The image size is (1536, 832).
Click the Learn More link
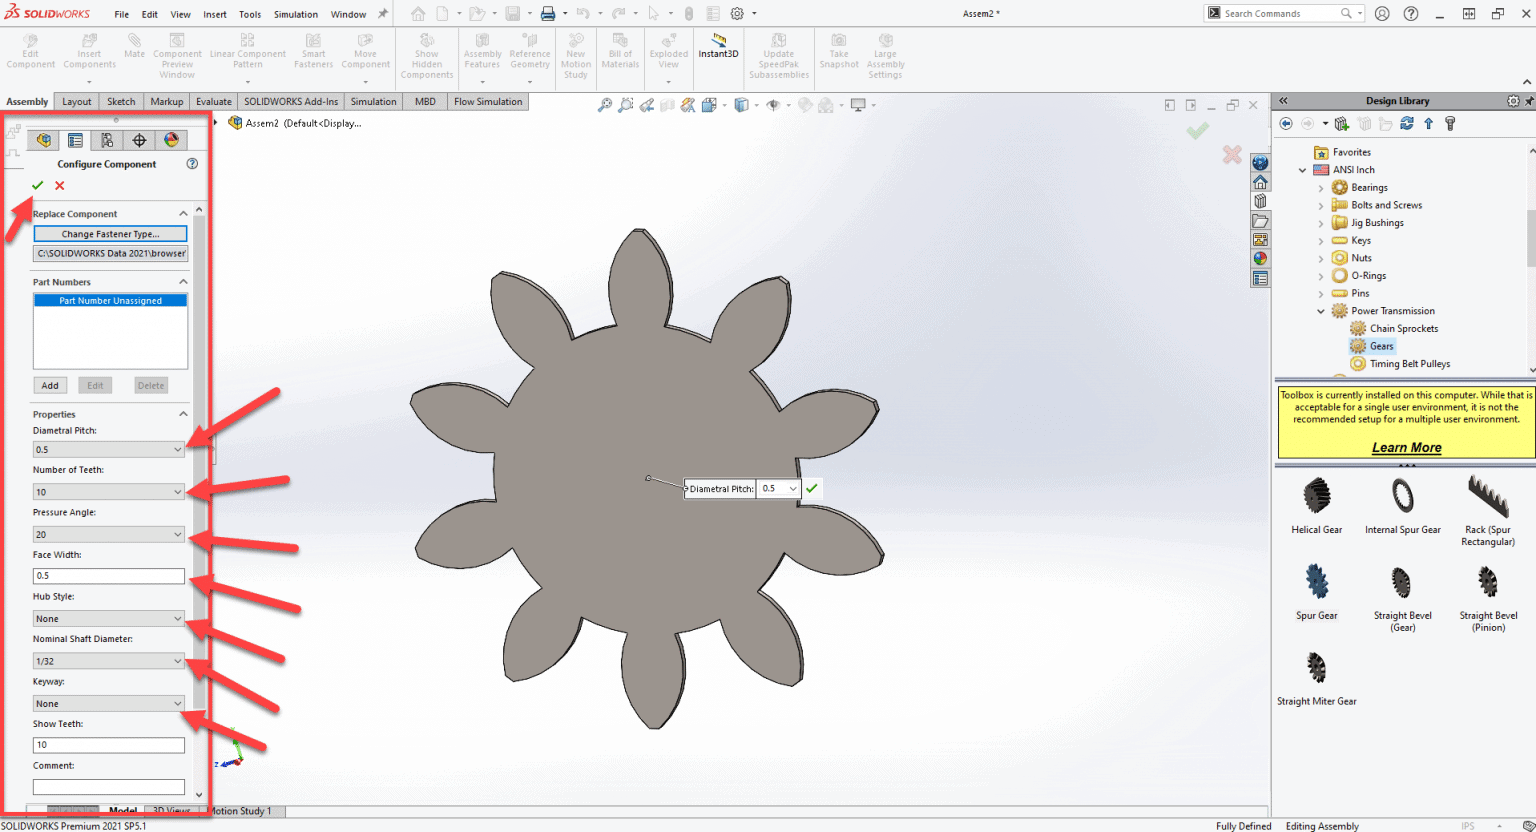pyautogui.click(x=1406, y=447)
